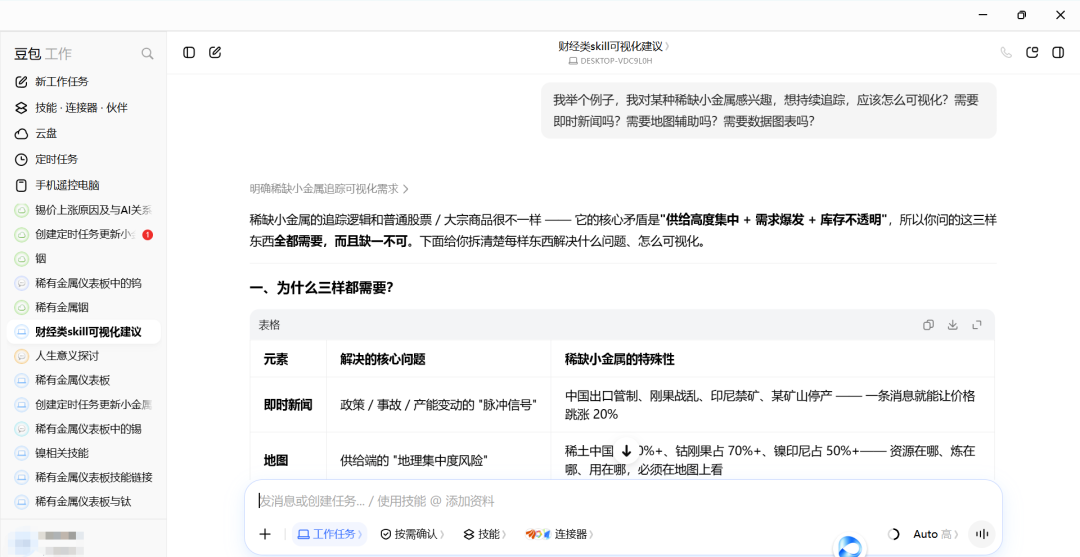This screenshot has width=1080, height=557.
Task: Expand the table to fullscreen
Action: point(977,325)
